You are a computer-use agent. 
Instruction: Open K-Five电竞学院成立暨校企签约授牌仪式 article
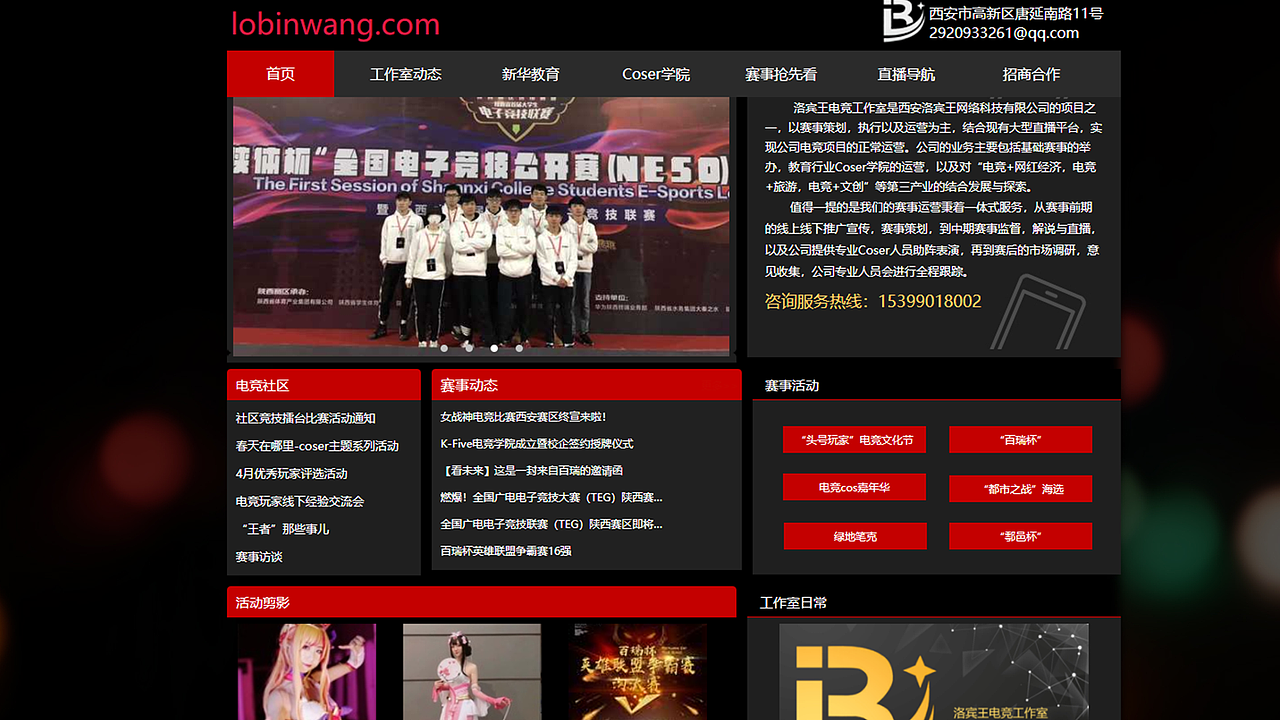point(537,444)
